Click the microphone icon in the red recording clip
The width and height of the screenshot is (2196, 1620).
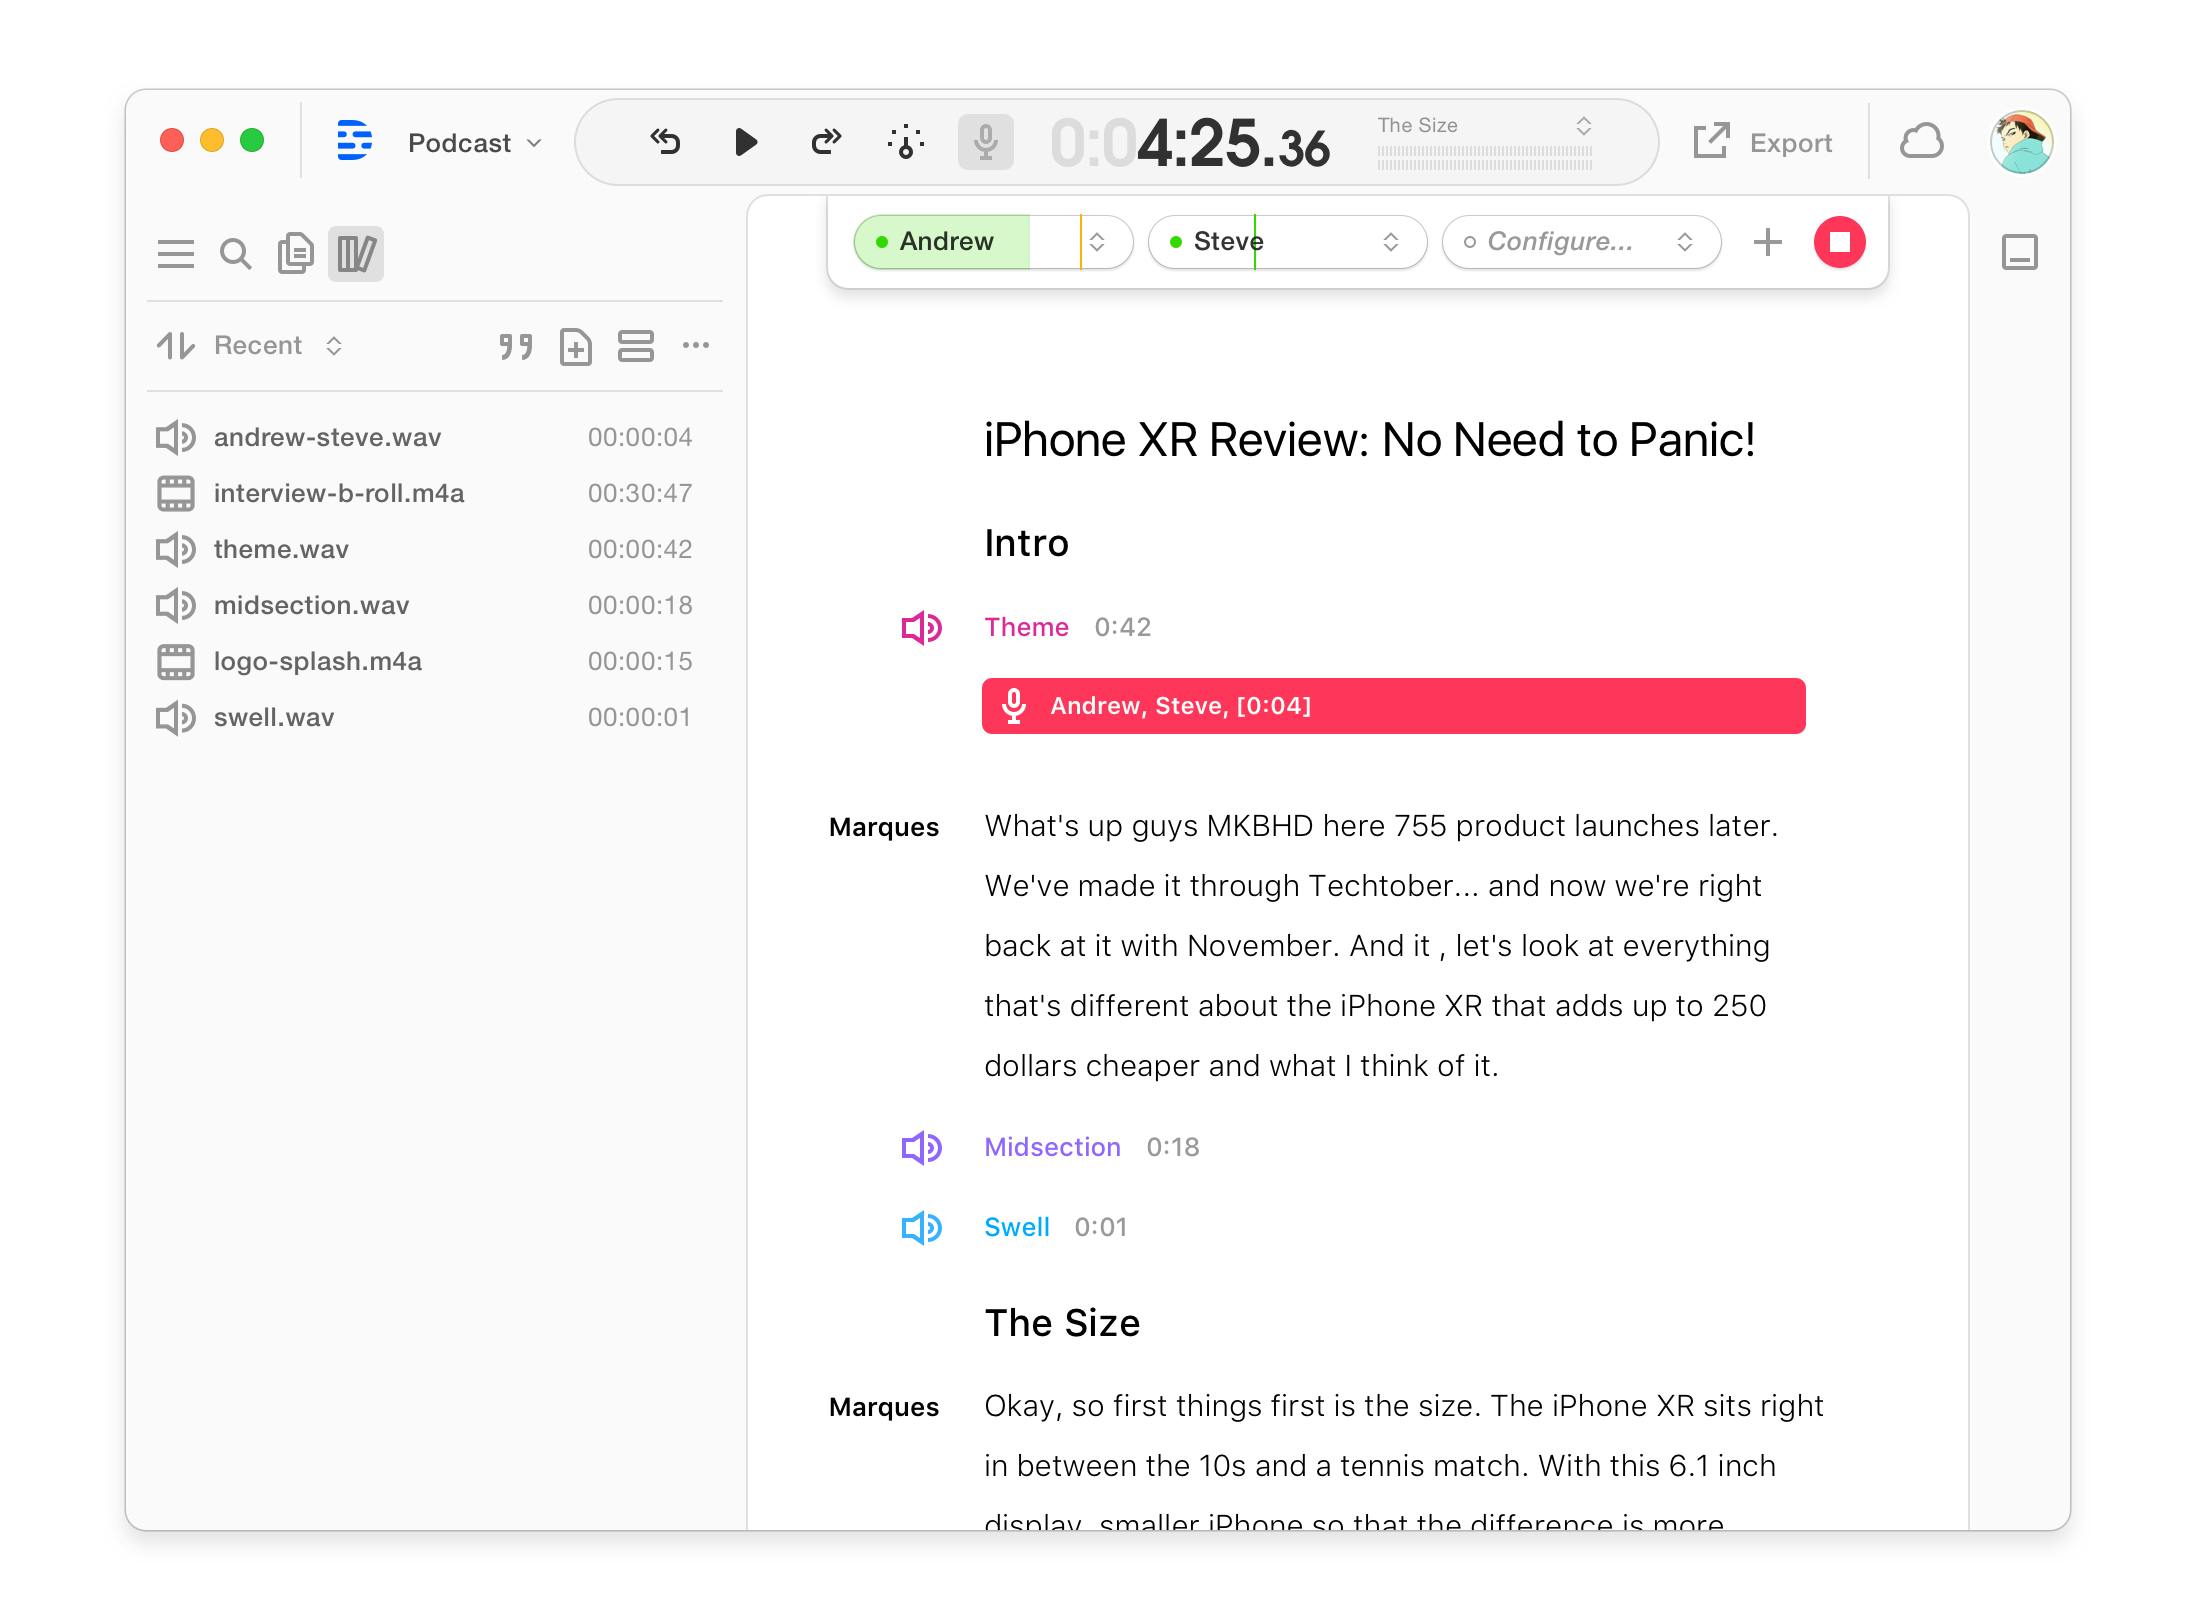[1014, 706]
